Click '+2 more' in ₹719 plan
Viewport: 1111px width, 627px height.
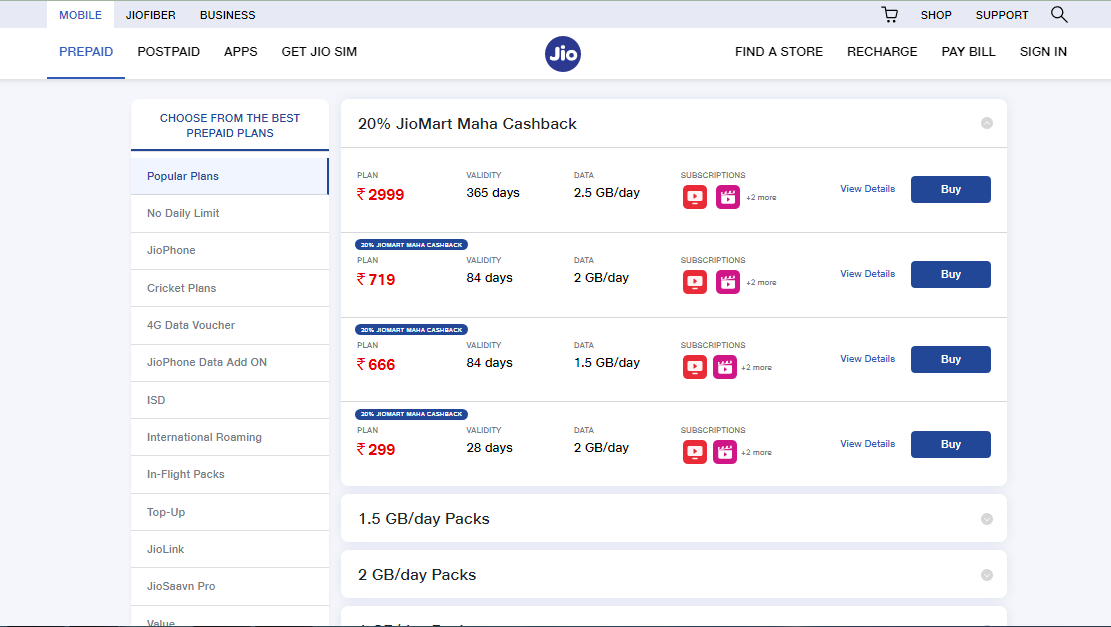(761, 283)
